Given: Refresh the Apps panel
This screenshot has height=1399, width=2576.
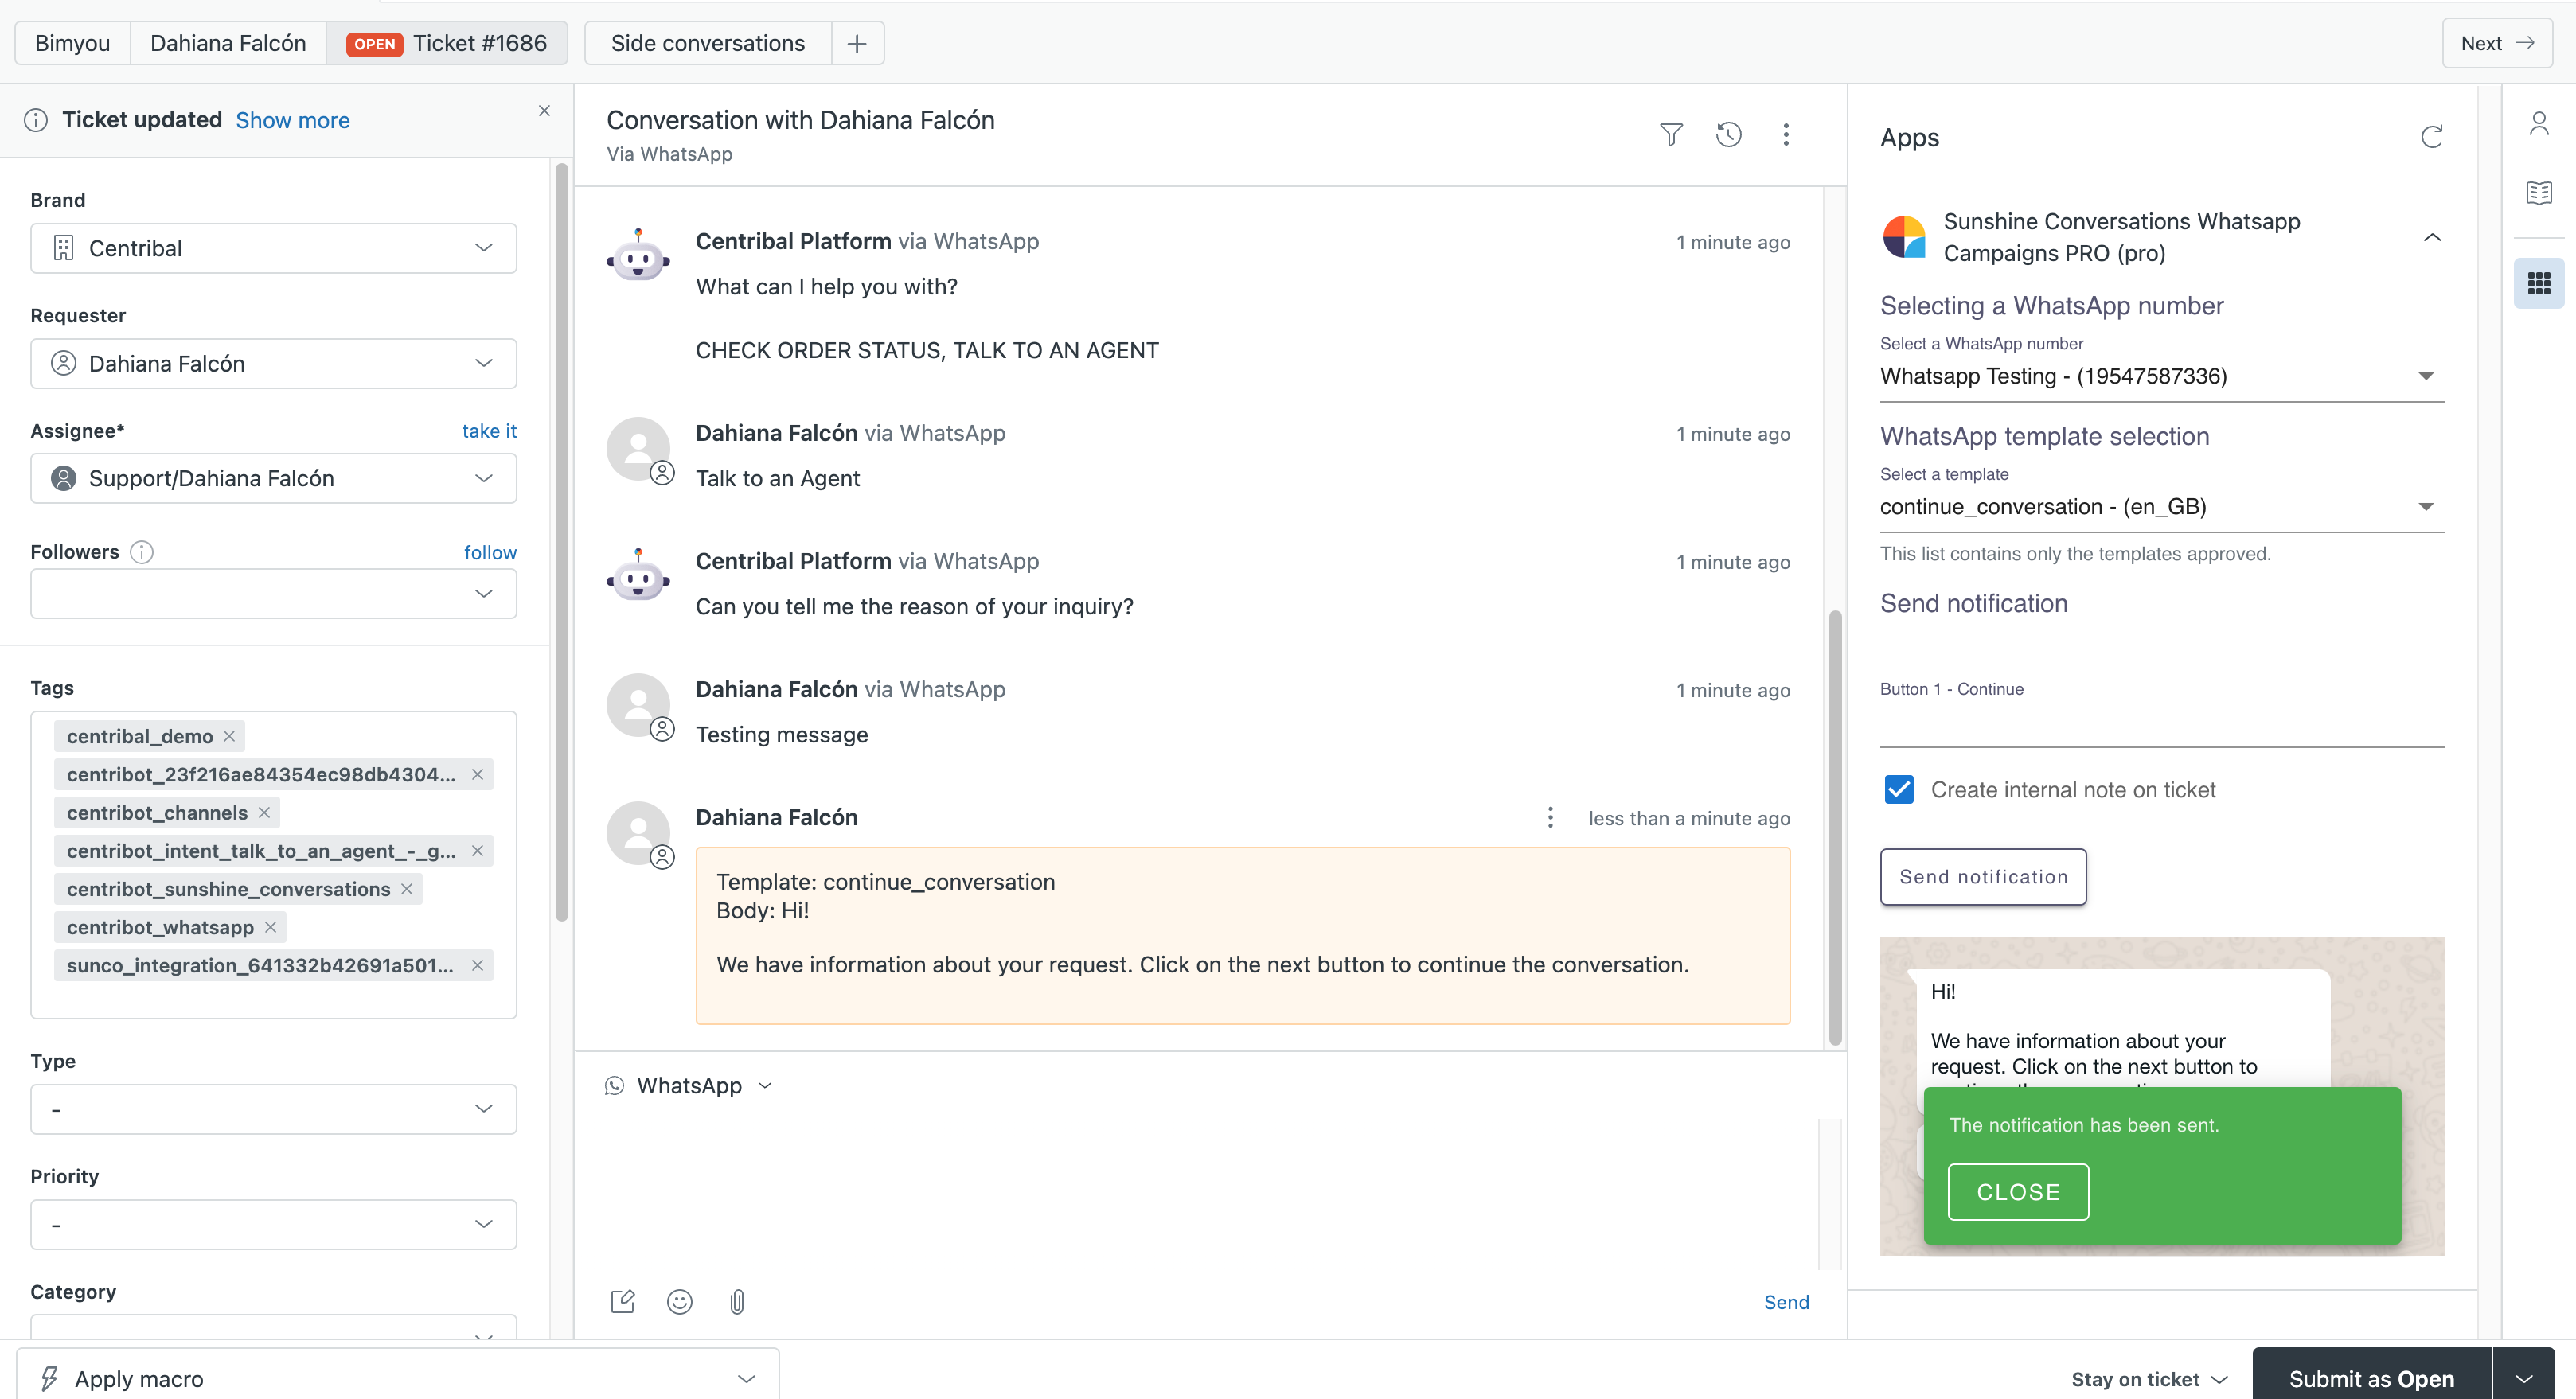Looking at the screenshot, I should (2432, 137).
